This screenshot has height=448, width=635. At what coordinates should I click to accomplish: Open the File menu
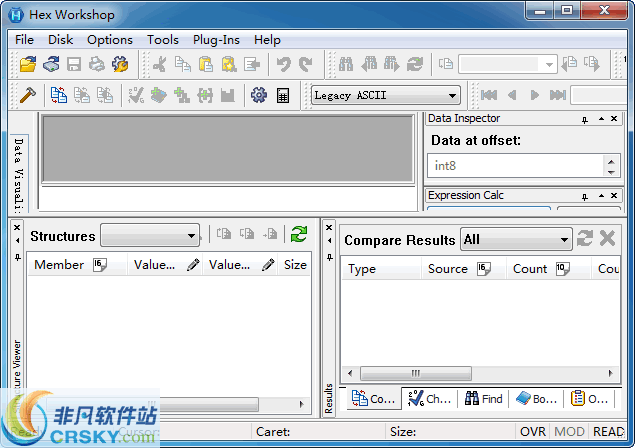click(24, 40)
